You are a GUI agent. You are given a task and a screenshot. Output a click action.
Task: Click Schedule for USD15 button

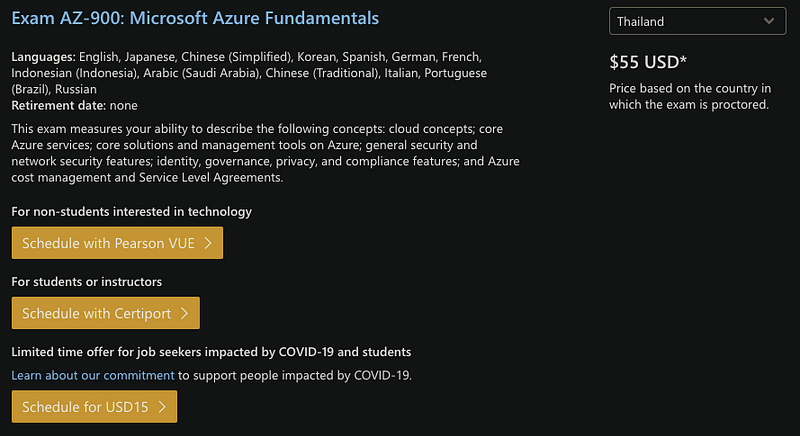[94, 406]
